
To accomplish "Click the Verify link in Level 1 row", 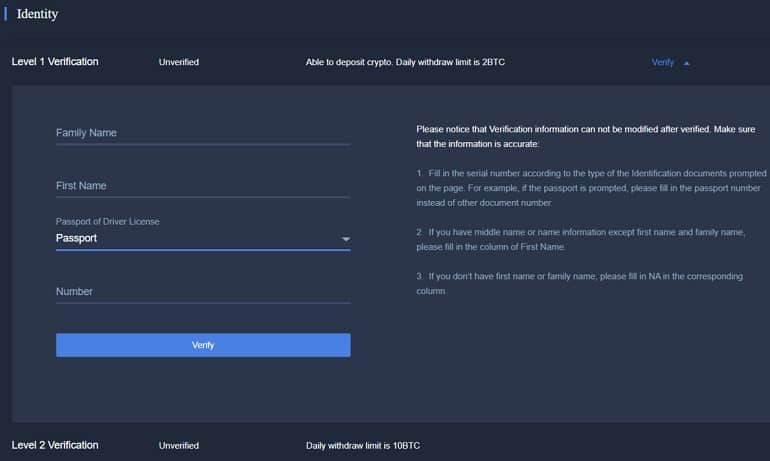I will pos(662,62).
